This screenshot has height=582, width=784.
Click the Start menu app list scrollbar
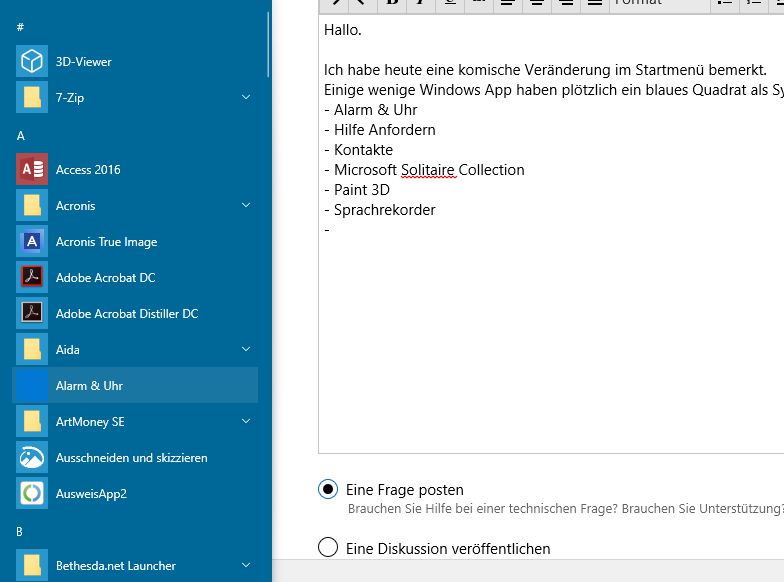coord(268,45)
